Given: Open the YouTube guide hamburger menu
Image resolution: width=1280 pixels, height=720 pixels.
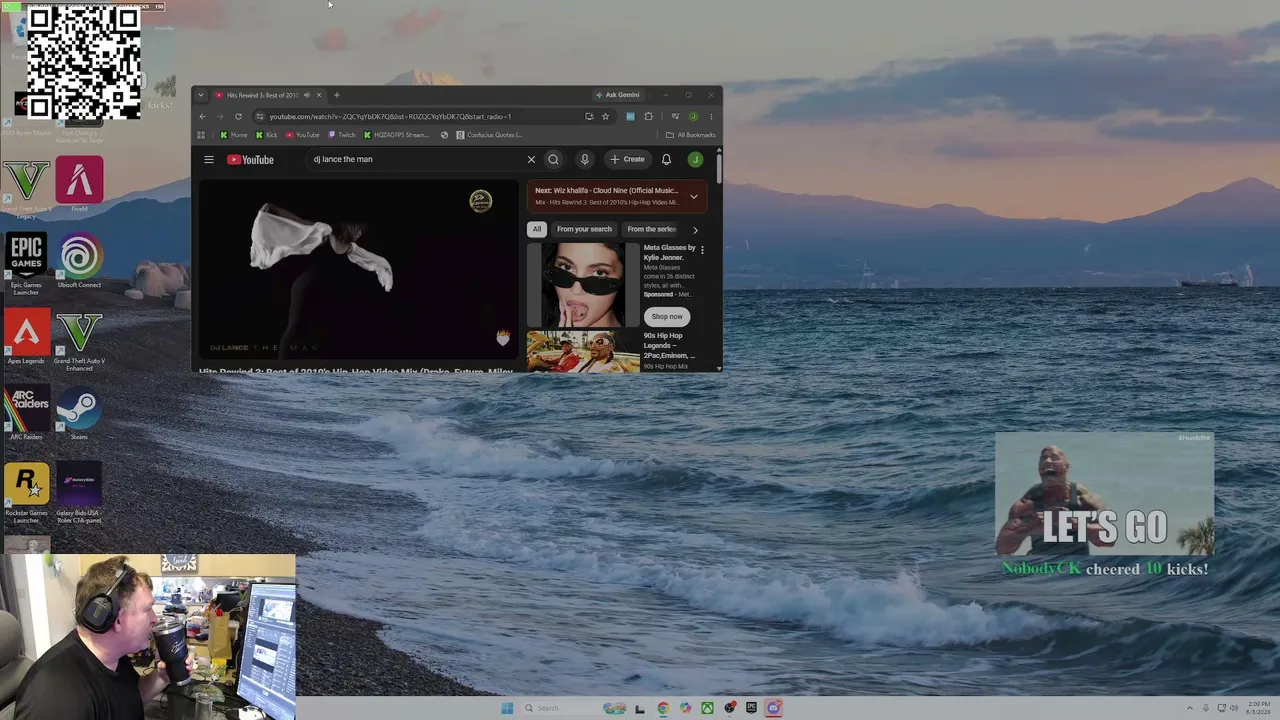Looking at the screenshot, I should (x=208, y=160).
